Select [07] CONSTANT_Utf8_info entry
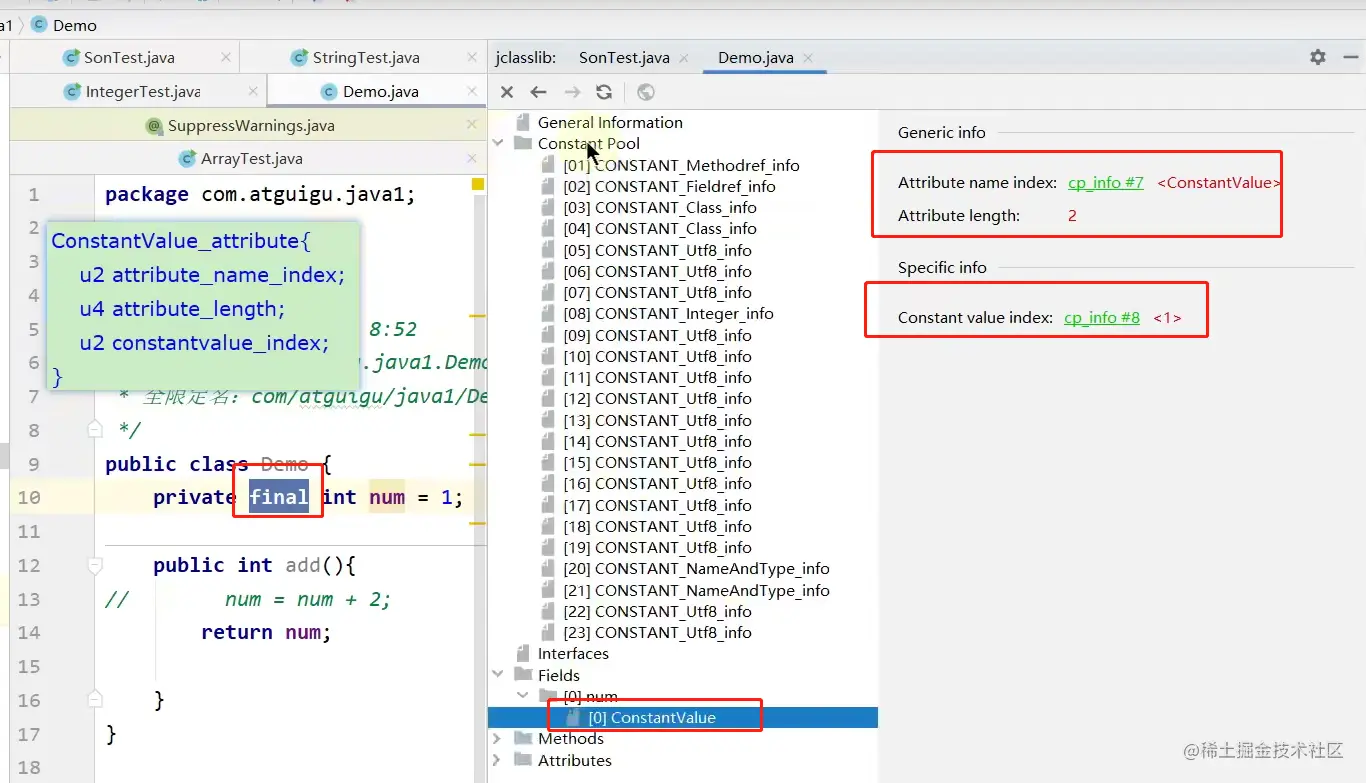1366x783 pixels. click(x=657, y=292)
